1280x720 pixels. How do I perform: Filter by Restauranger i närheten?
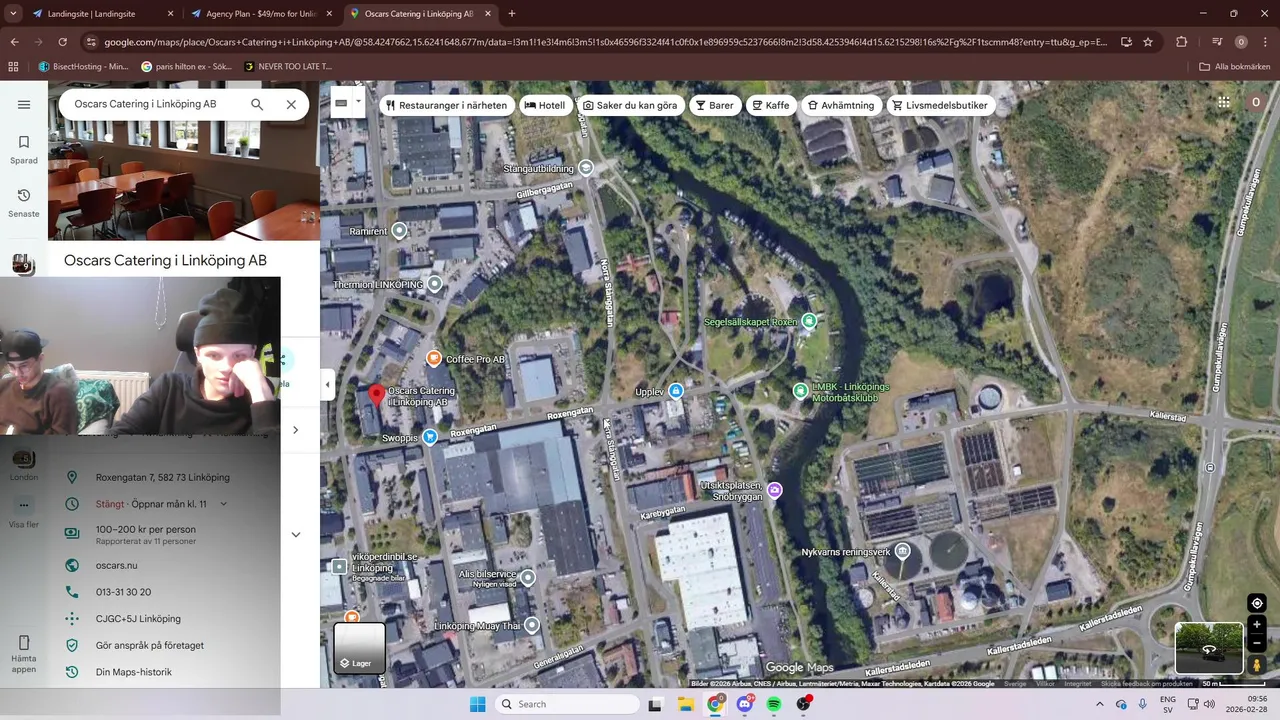coord(447,105)
